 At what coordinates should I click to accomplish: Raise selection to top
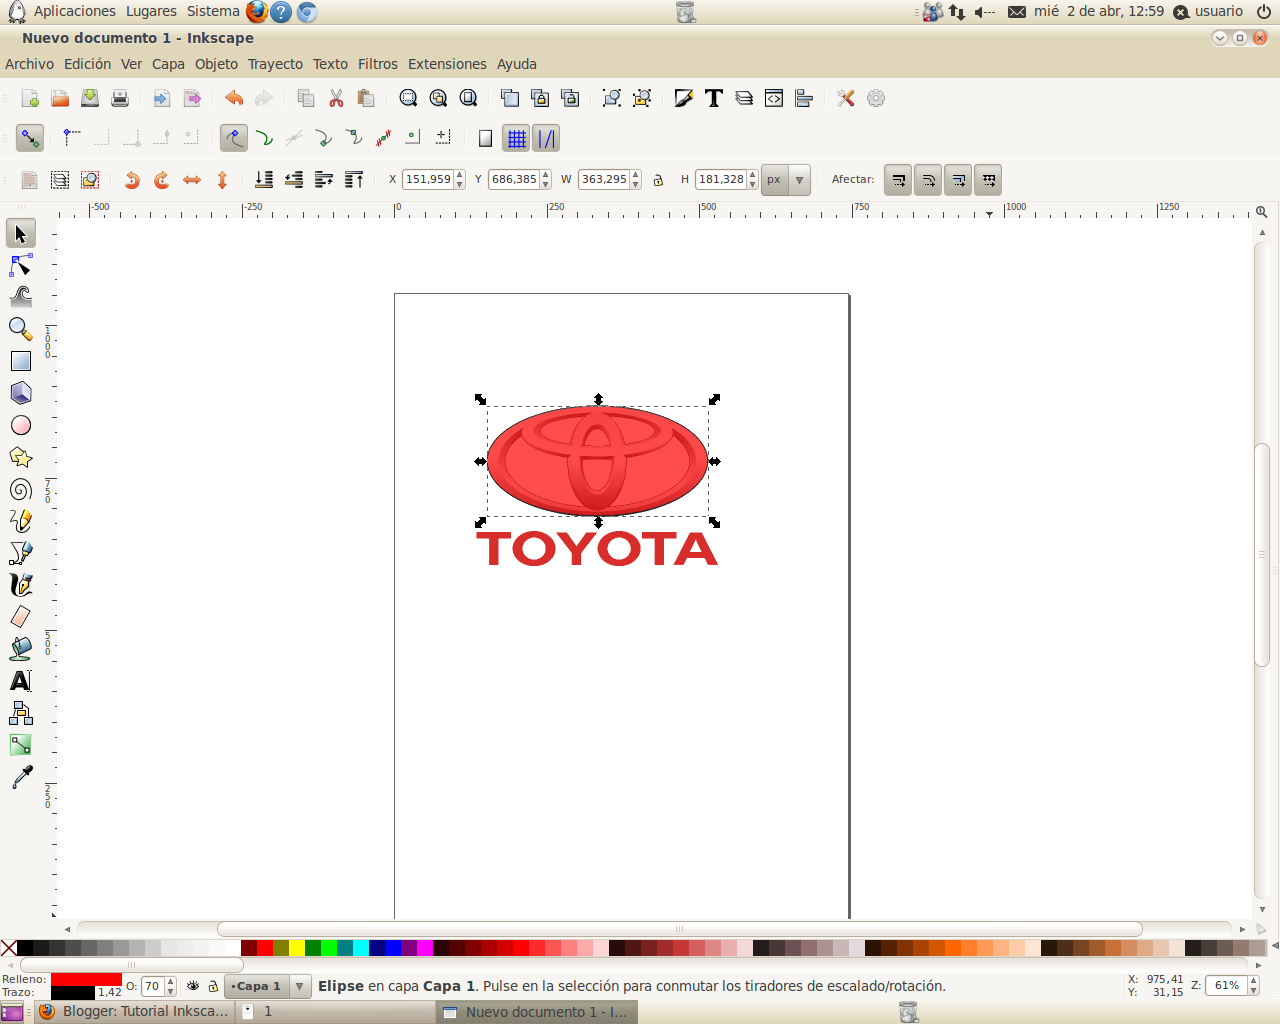tap(354, 180)
